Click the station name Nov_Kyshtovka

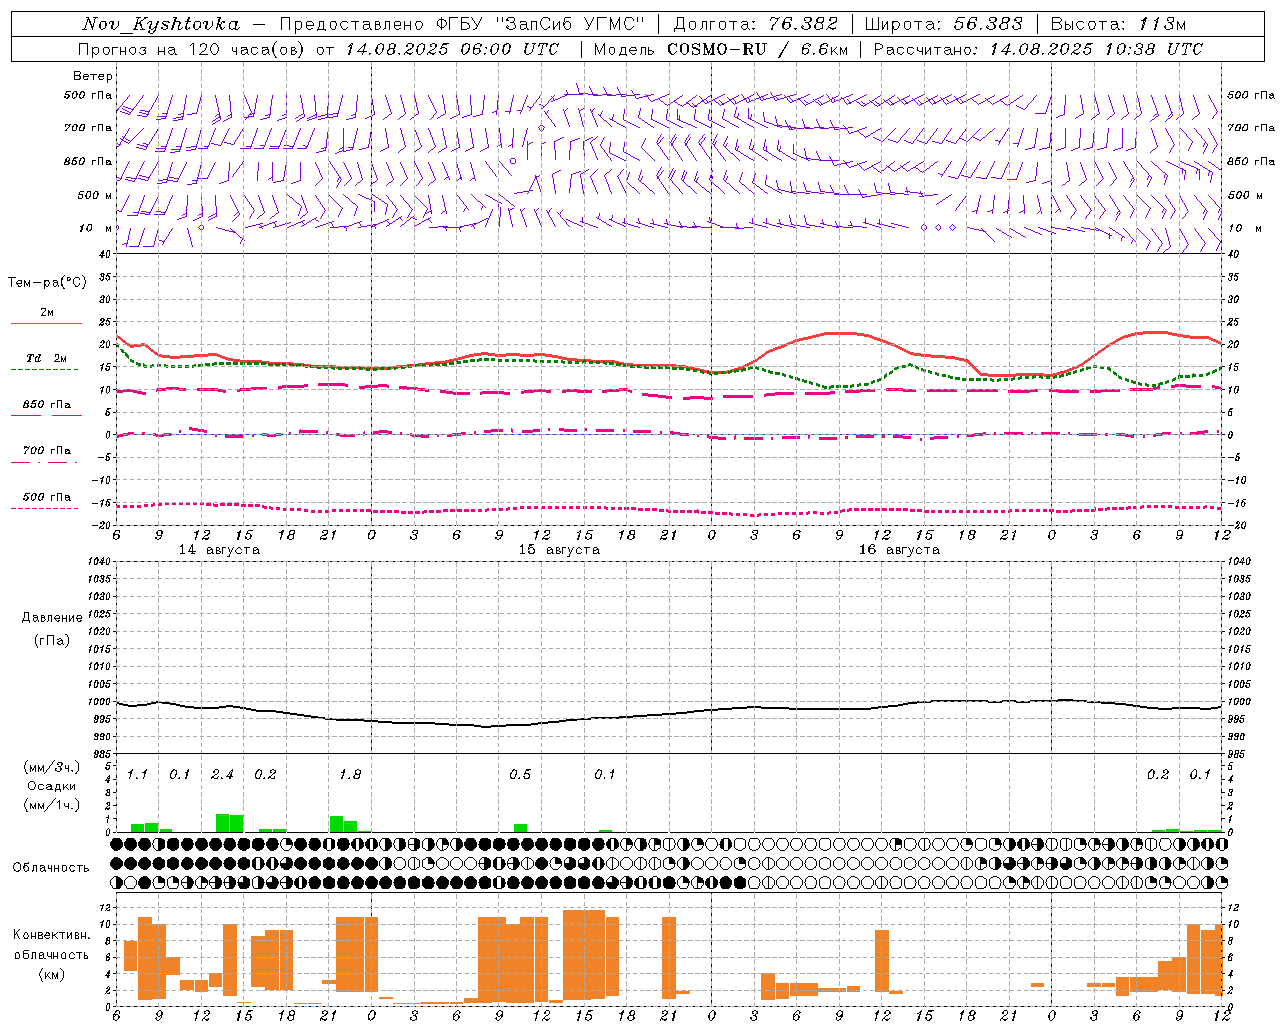coord(161,24)
